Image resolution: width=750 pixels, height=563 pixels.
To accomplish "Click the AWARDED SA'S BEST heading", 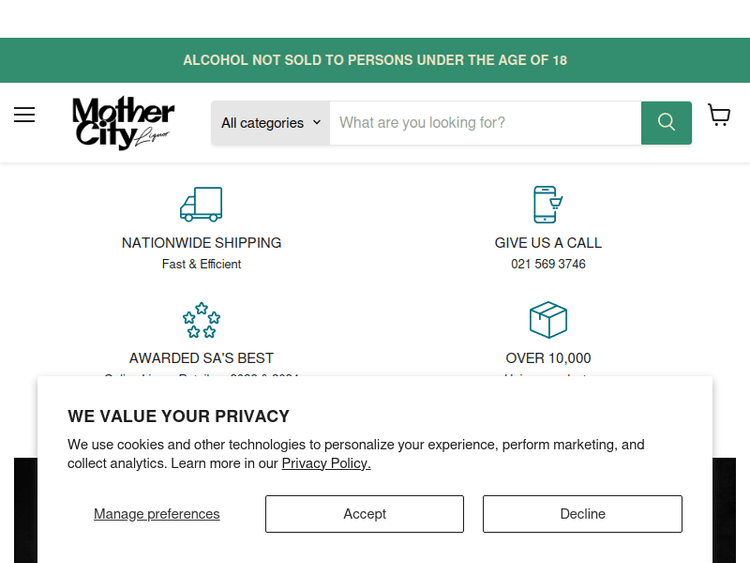I will [201, 358].
